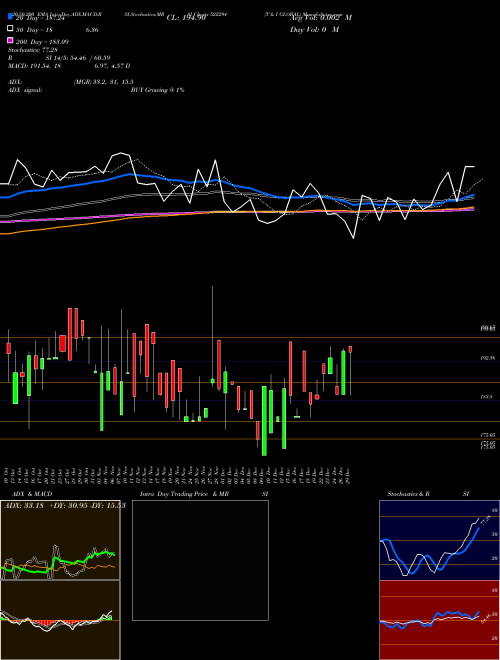
Task: Click the 'Avg Vol: 0.002 M' label
Action: (321, 18)
